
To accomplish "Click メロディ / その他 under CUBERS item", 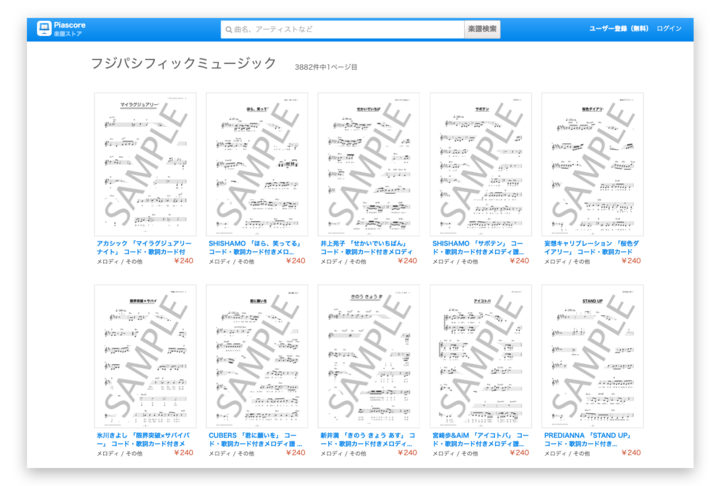I will pyautogui.click(x=231, y=453).
